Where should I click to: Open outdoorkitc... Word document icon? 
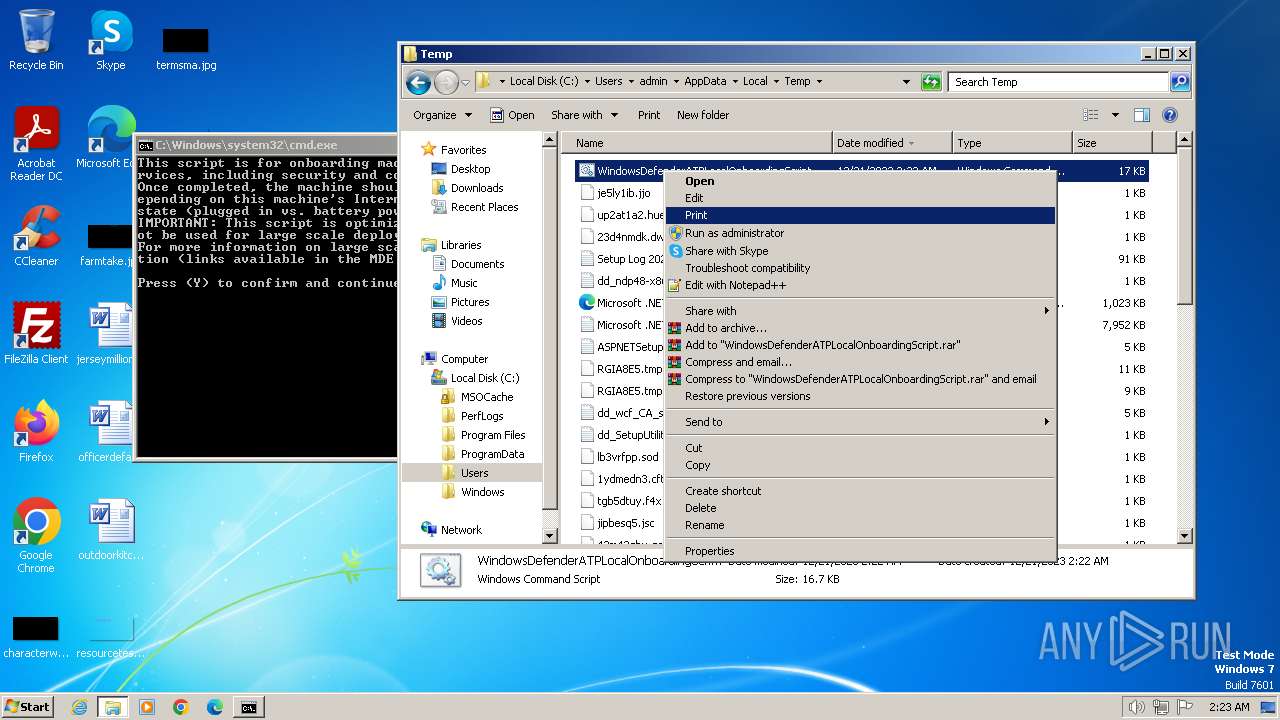point(110,530)
